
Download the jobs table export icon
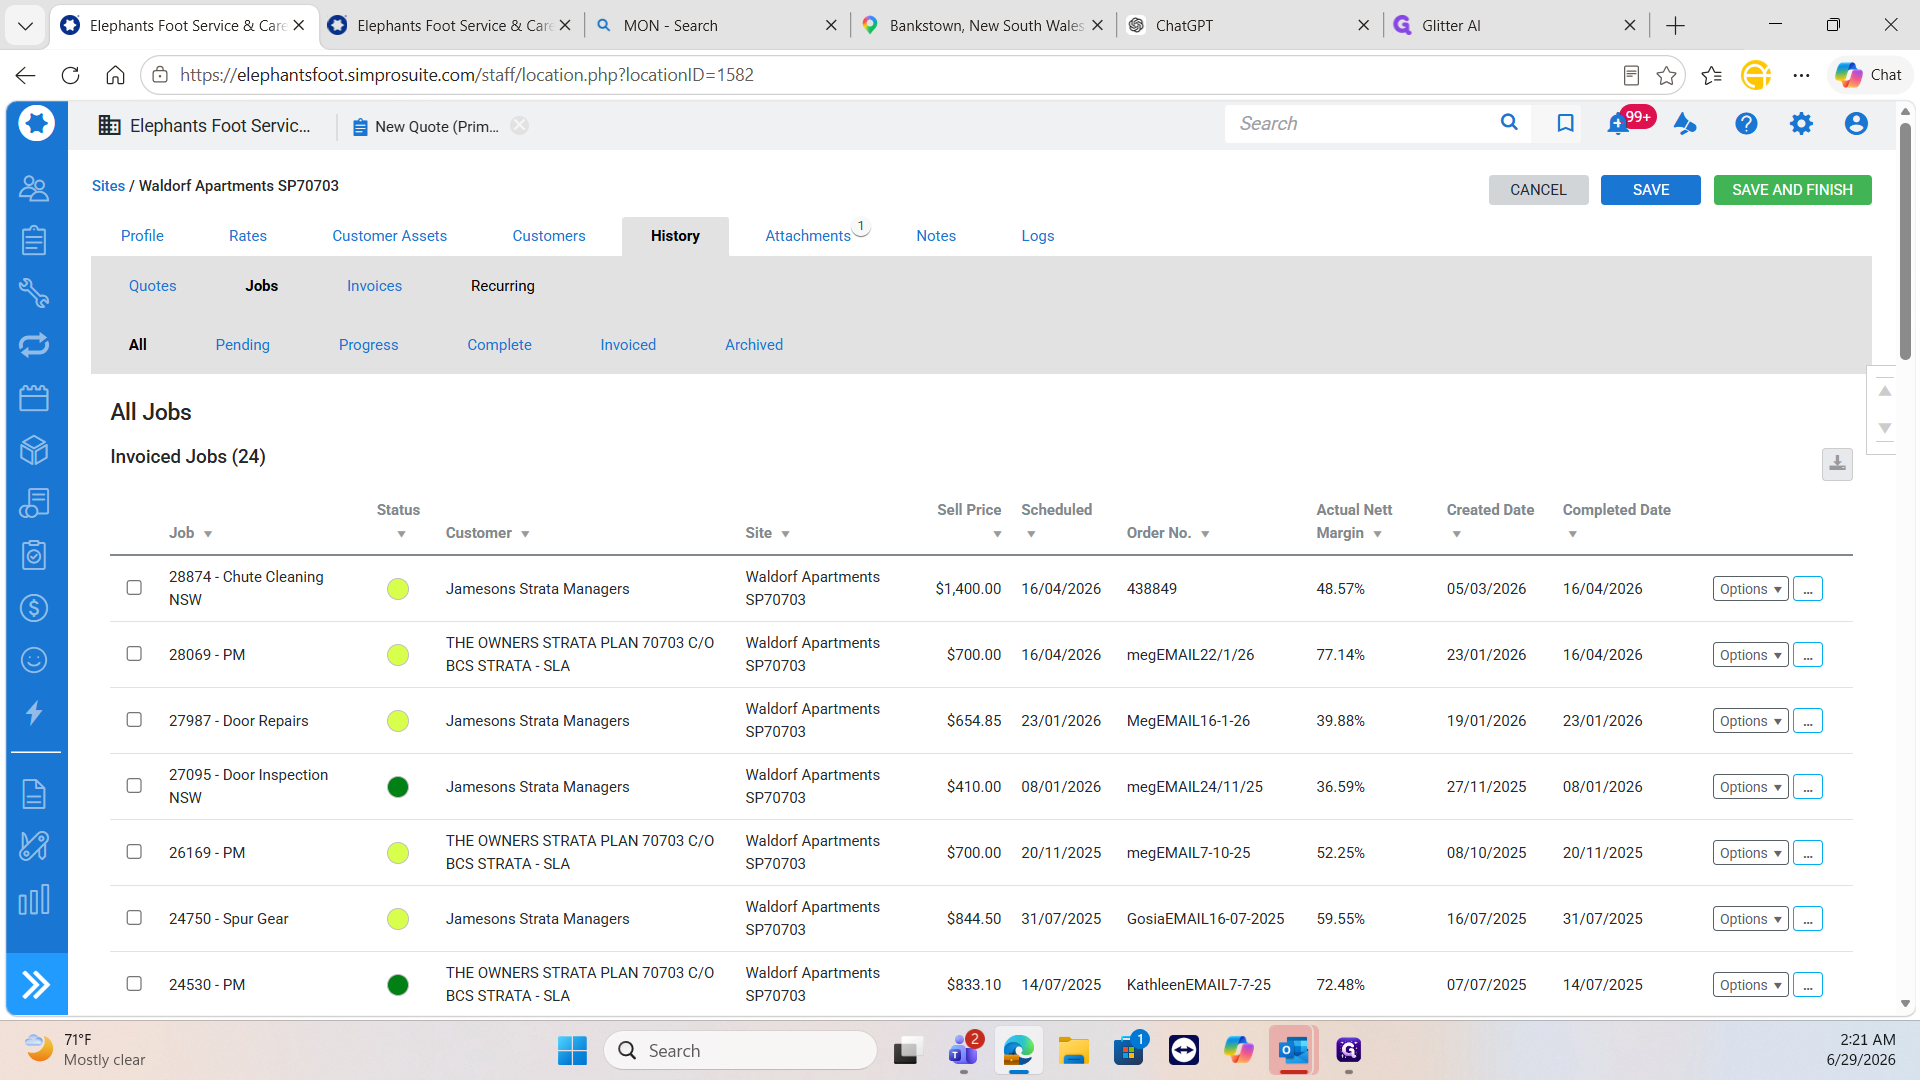pos(1837,464)
